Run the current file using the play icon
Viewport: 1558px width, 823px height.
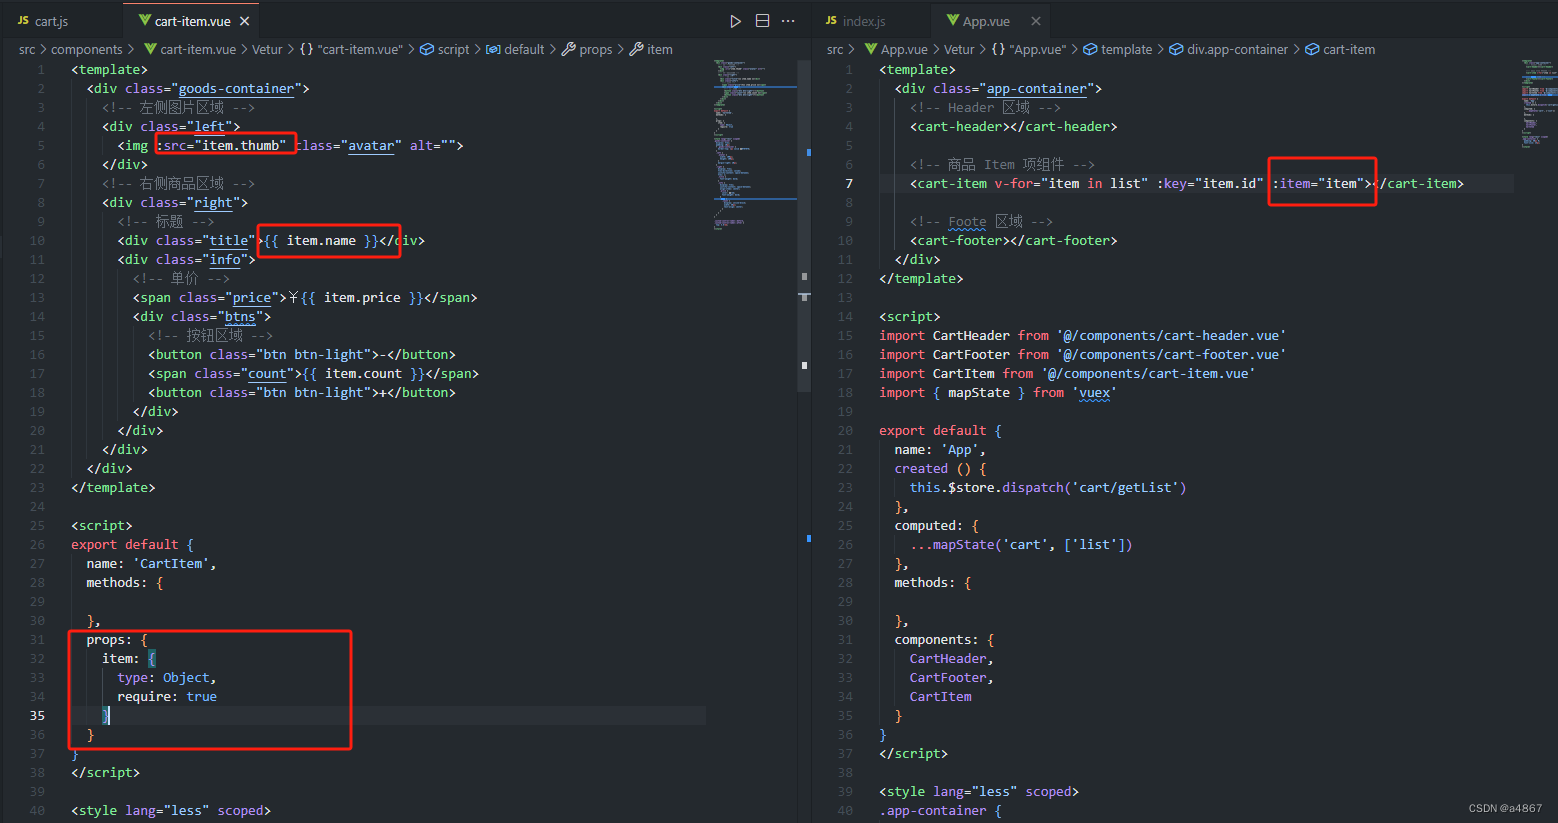click(x=735, y=20)
